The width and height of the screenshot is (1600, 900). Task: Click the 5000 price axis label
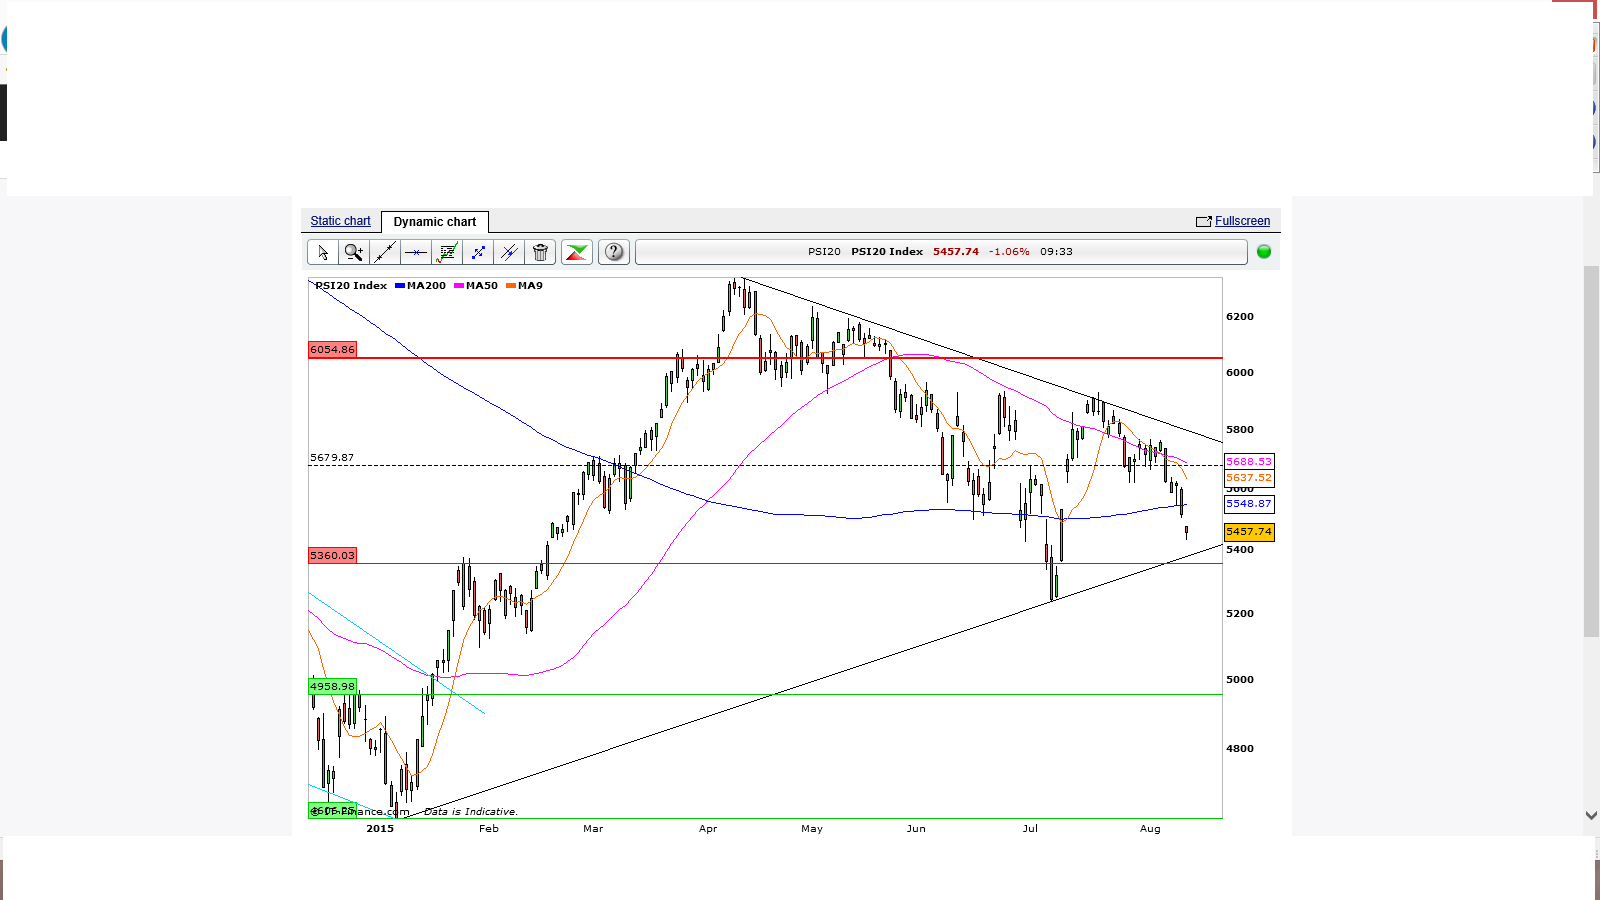point(1240,680)
